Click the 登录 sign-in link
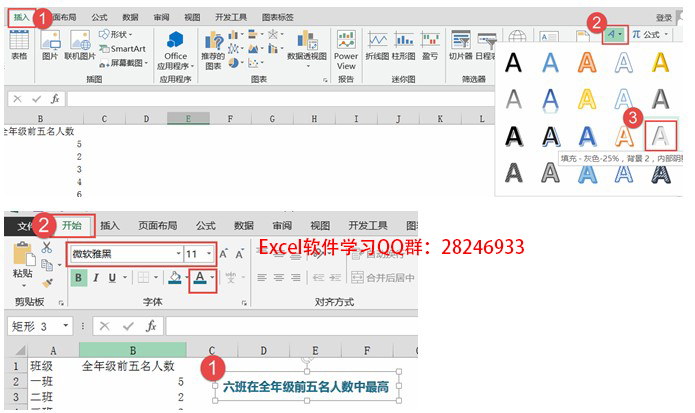This screenshot has width=695, height=413. (664, 18)
